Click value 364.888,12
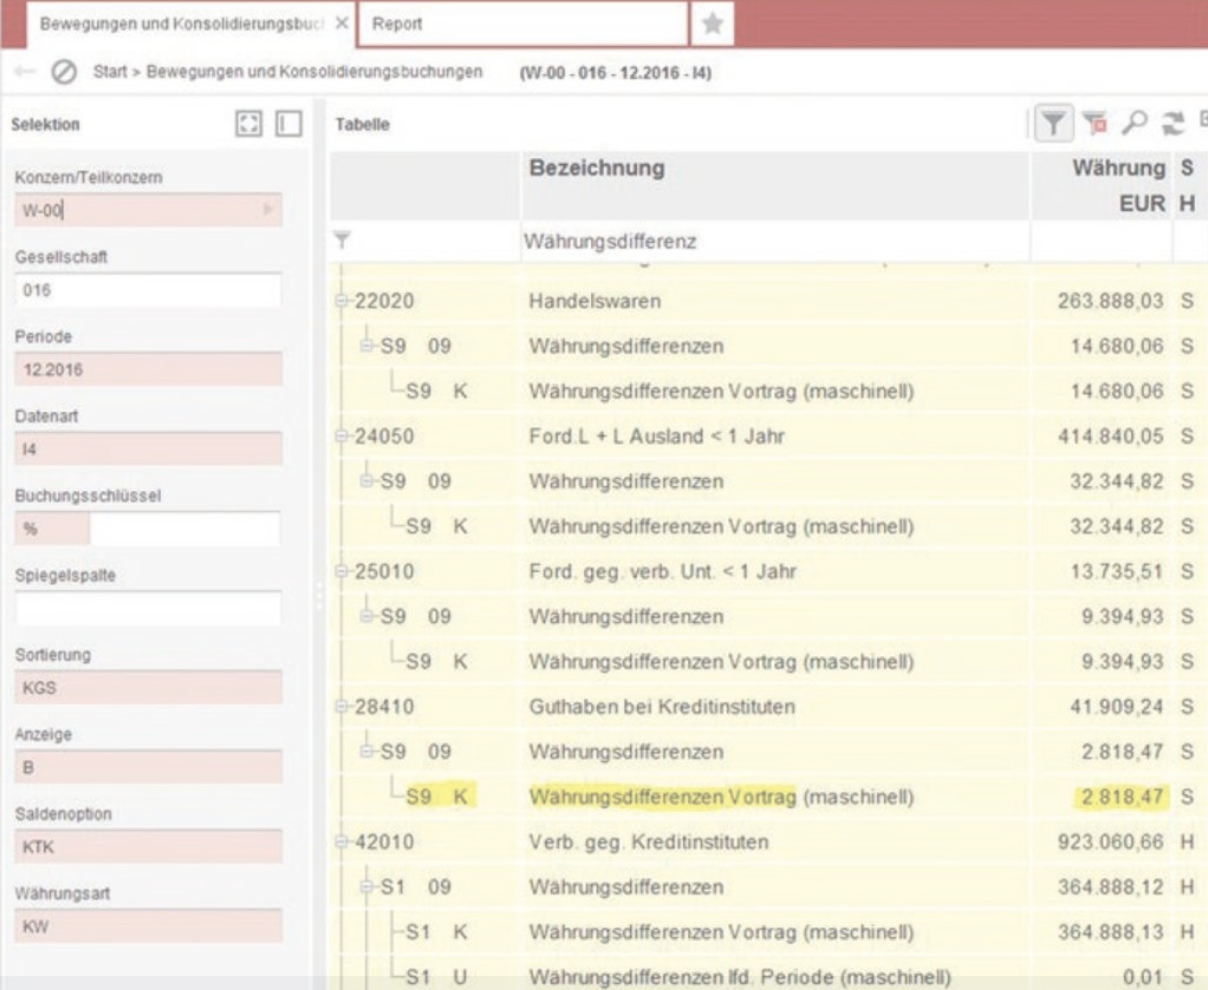 [x=1111, y=887]
